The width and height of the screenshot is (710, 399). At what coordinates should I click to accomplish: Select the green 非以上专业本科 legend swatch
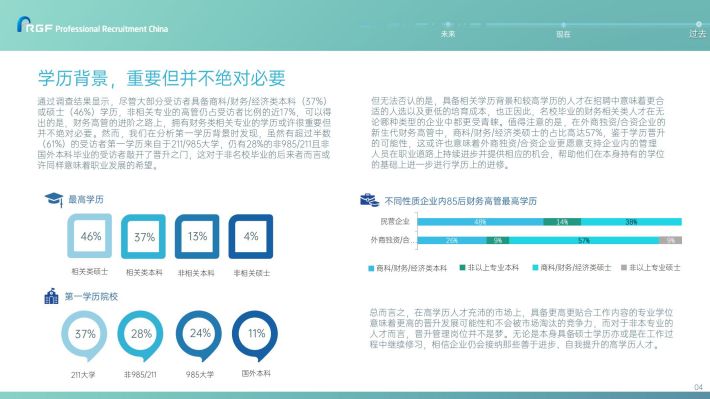pos(462,268)
